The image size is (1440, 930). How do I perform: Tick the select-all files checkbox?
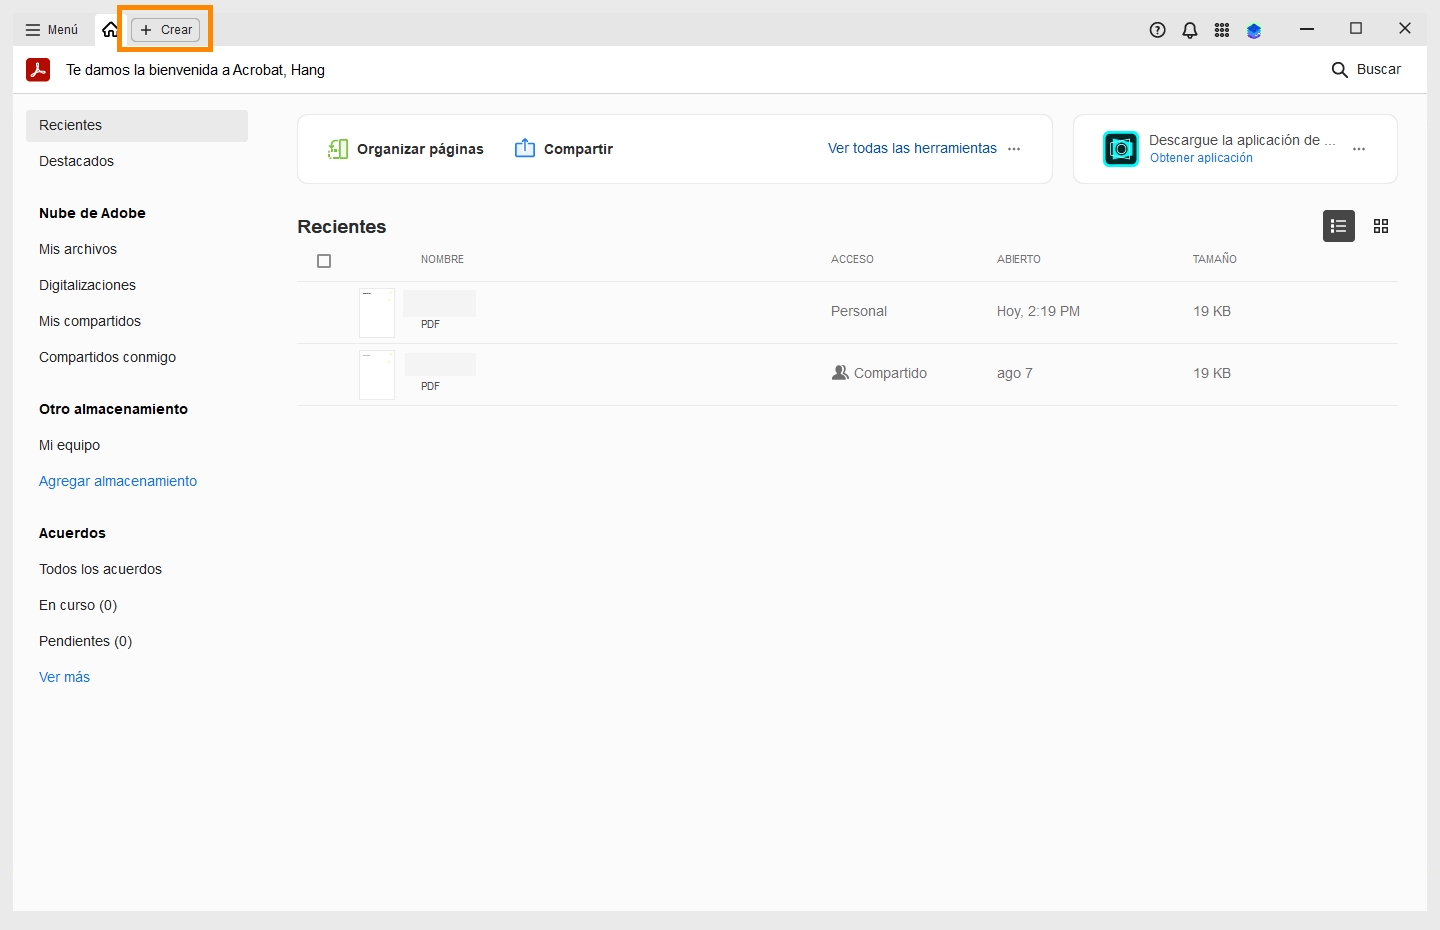click(x=324, y=261)
